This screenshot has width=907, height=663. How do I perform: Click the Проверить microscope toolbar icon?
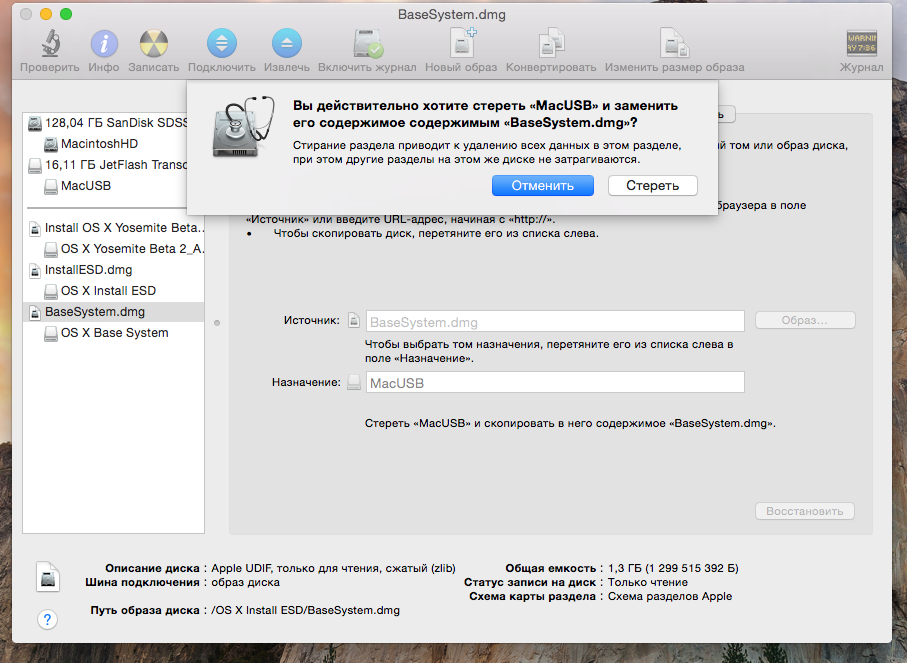pos(49,45)
